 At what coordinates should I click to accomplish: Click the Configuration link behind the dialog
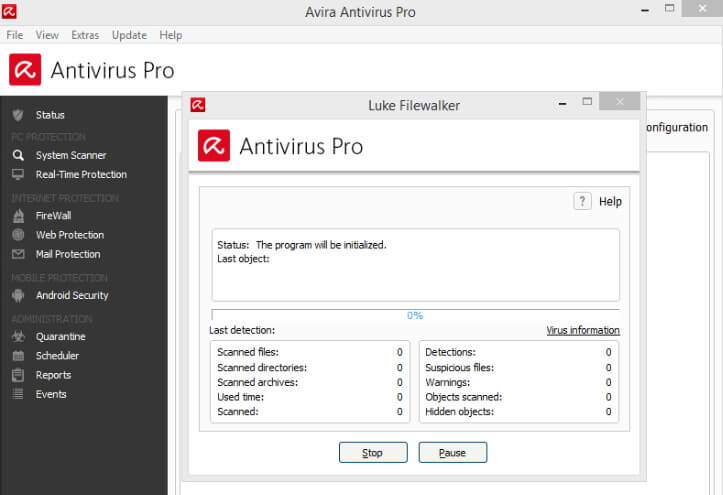tap(677, 127)
